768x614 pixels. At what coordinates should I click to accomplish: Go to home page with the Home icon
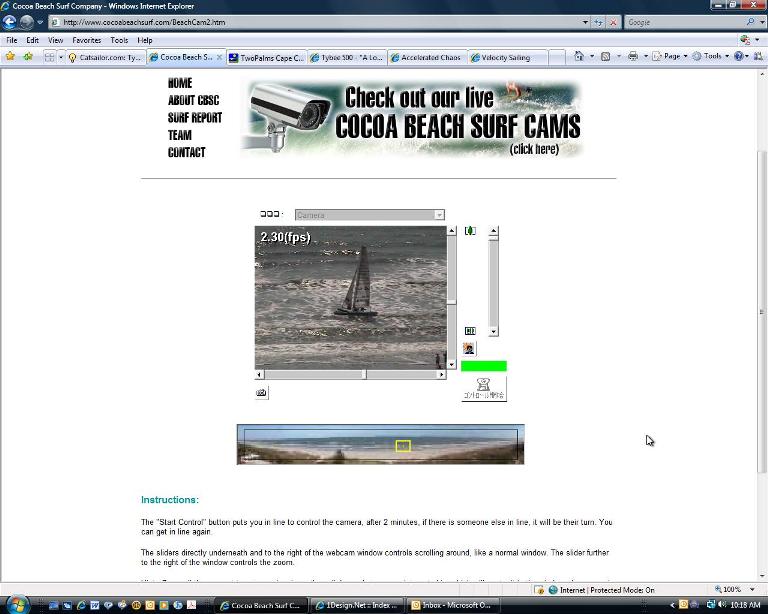pyautogui.click(x=579, y=56)
